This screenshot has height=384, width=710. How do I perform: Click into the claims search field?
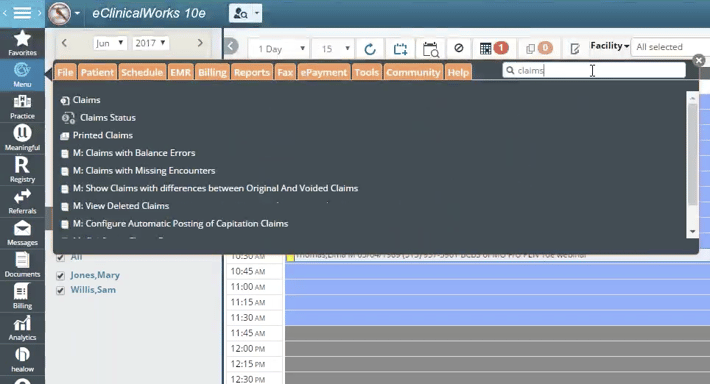click(594, 70)
